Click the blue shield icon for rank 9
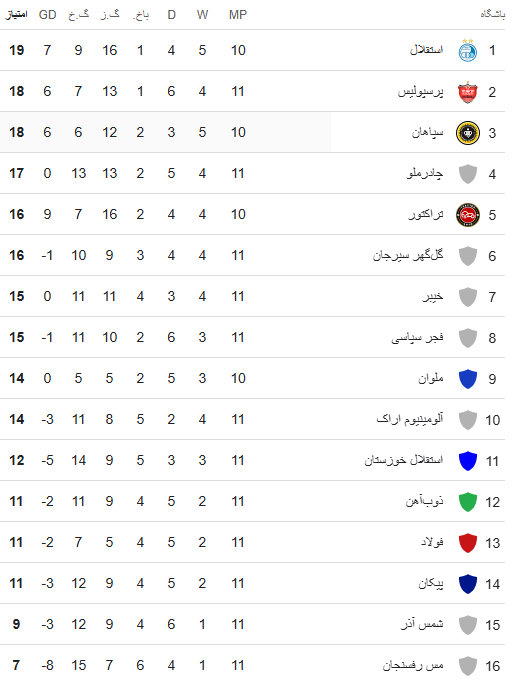This screenshot has width=512, height=684. pyautogui.click(x=468, y=379)
